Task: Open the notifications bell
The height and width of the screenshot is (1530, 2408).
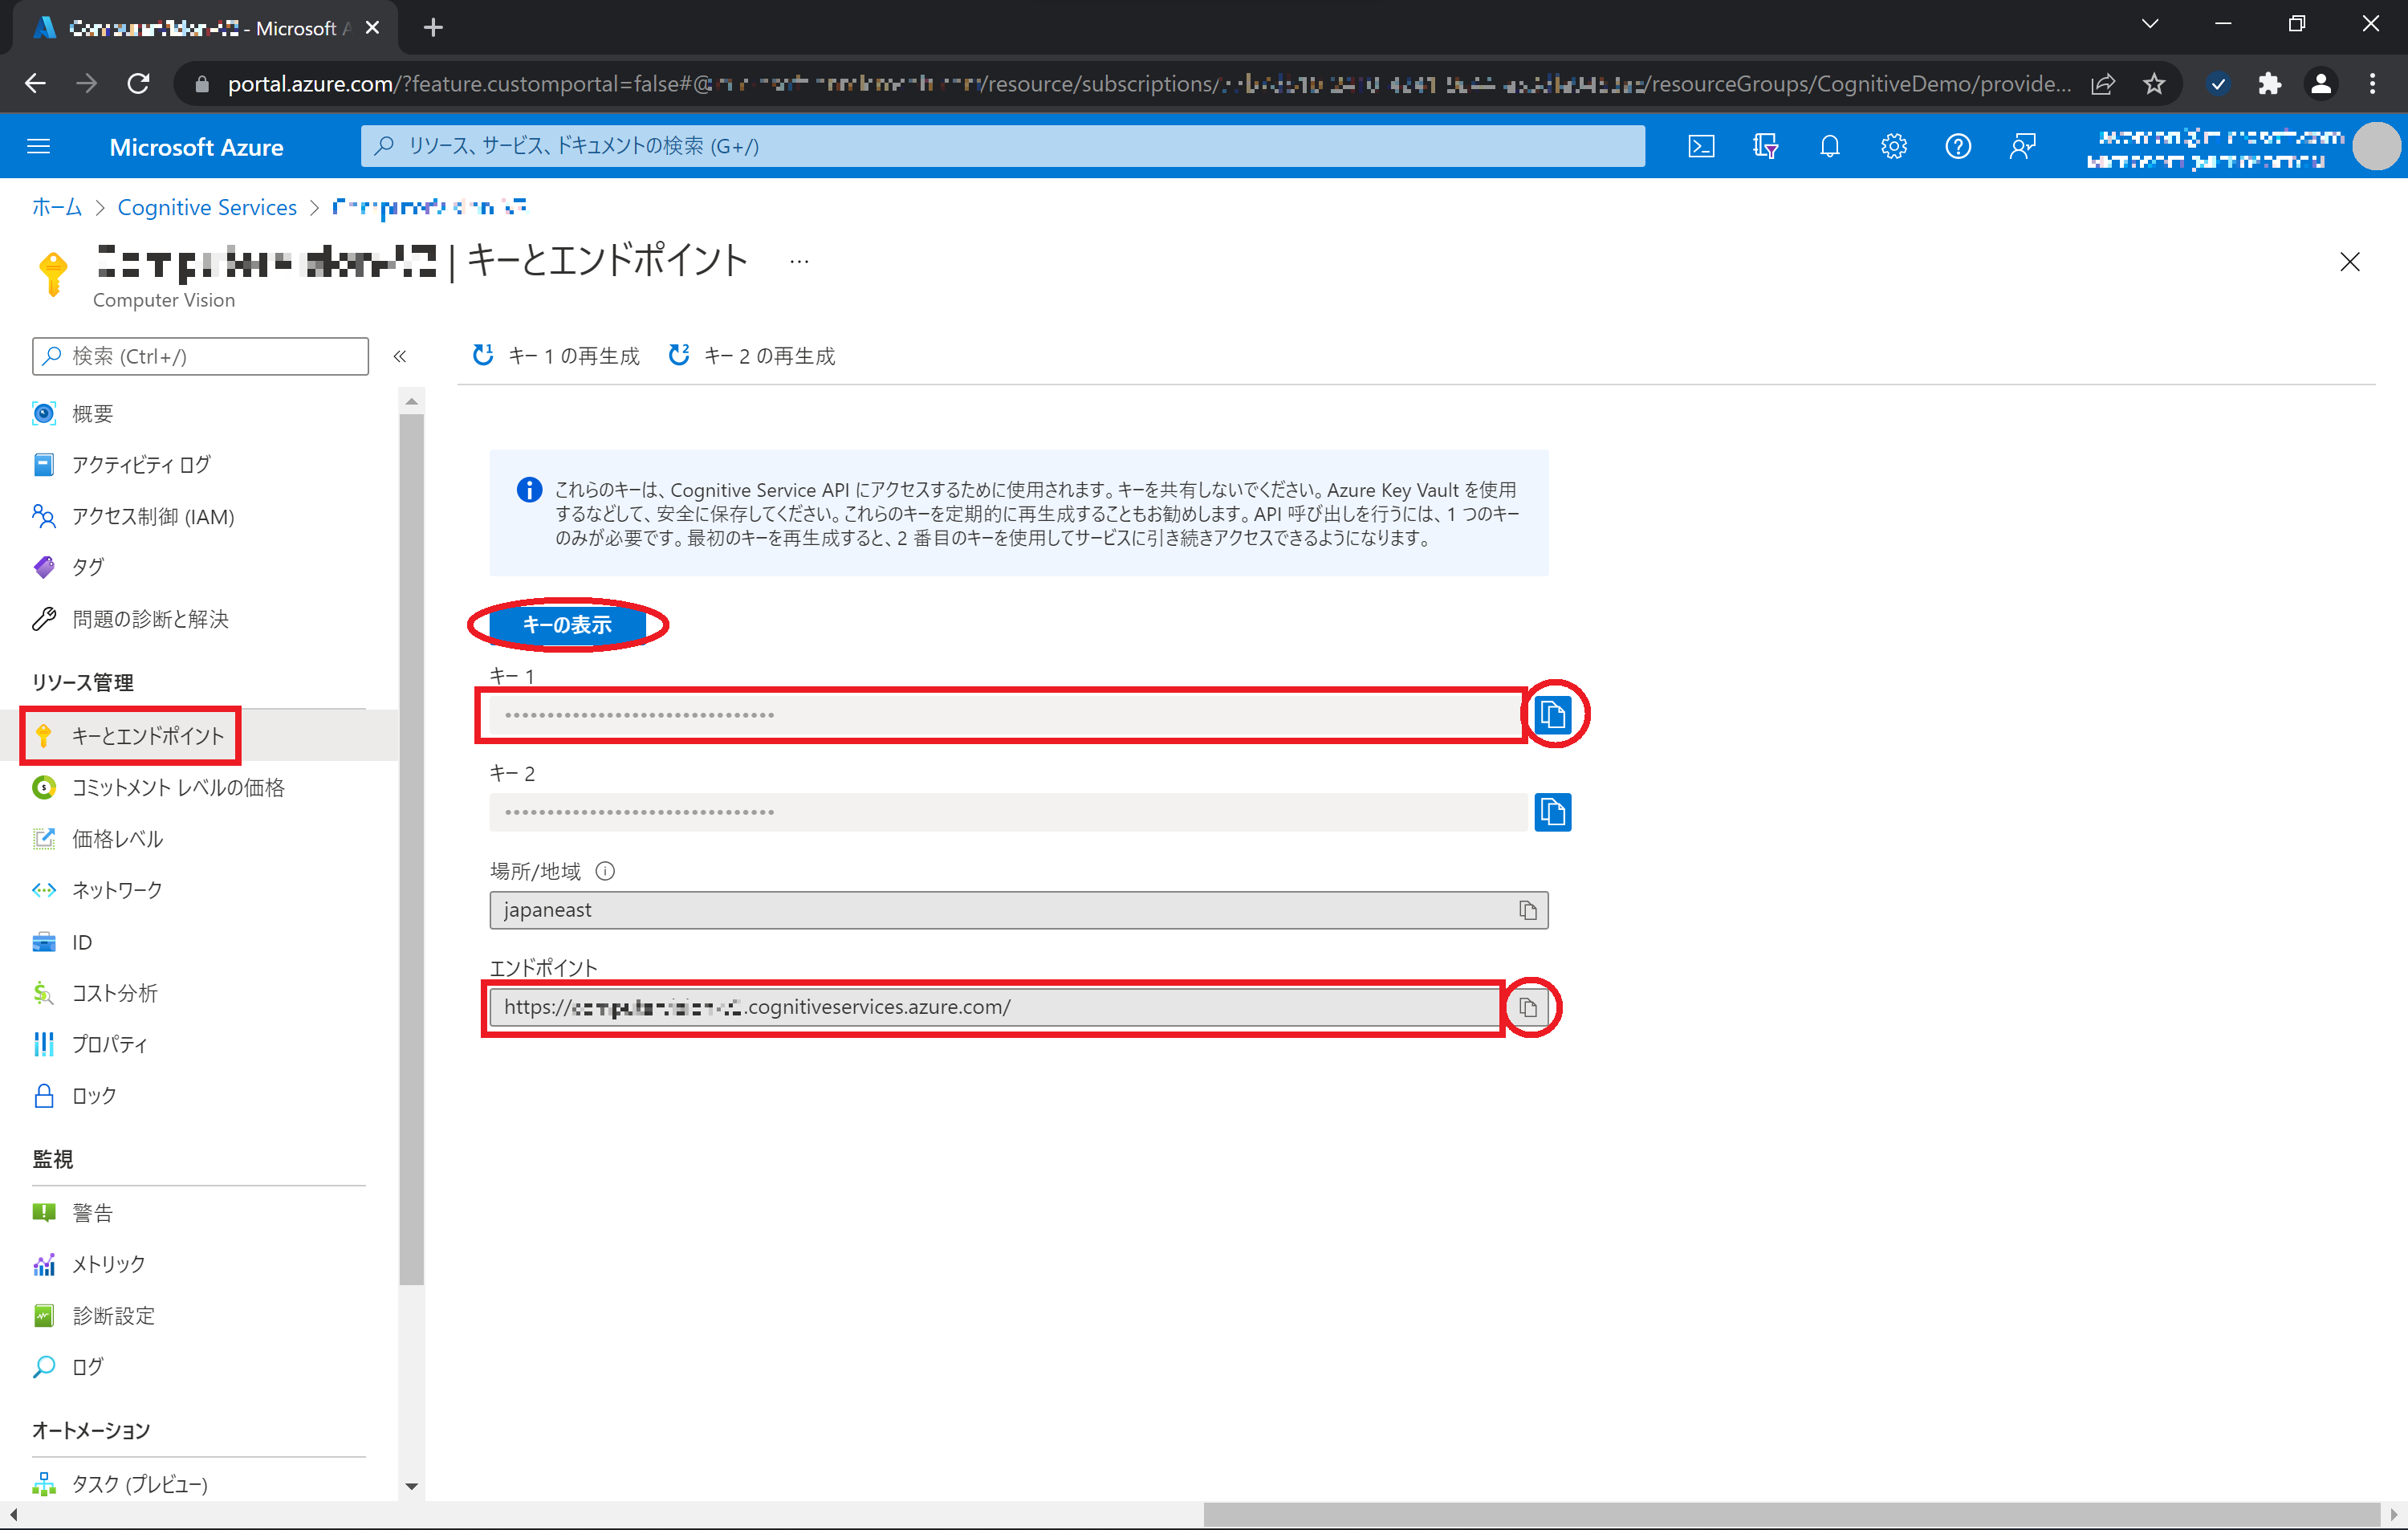Action: 1829,146
